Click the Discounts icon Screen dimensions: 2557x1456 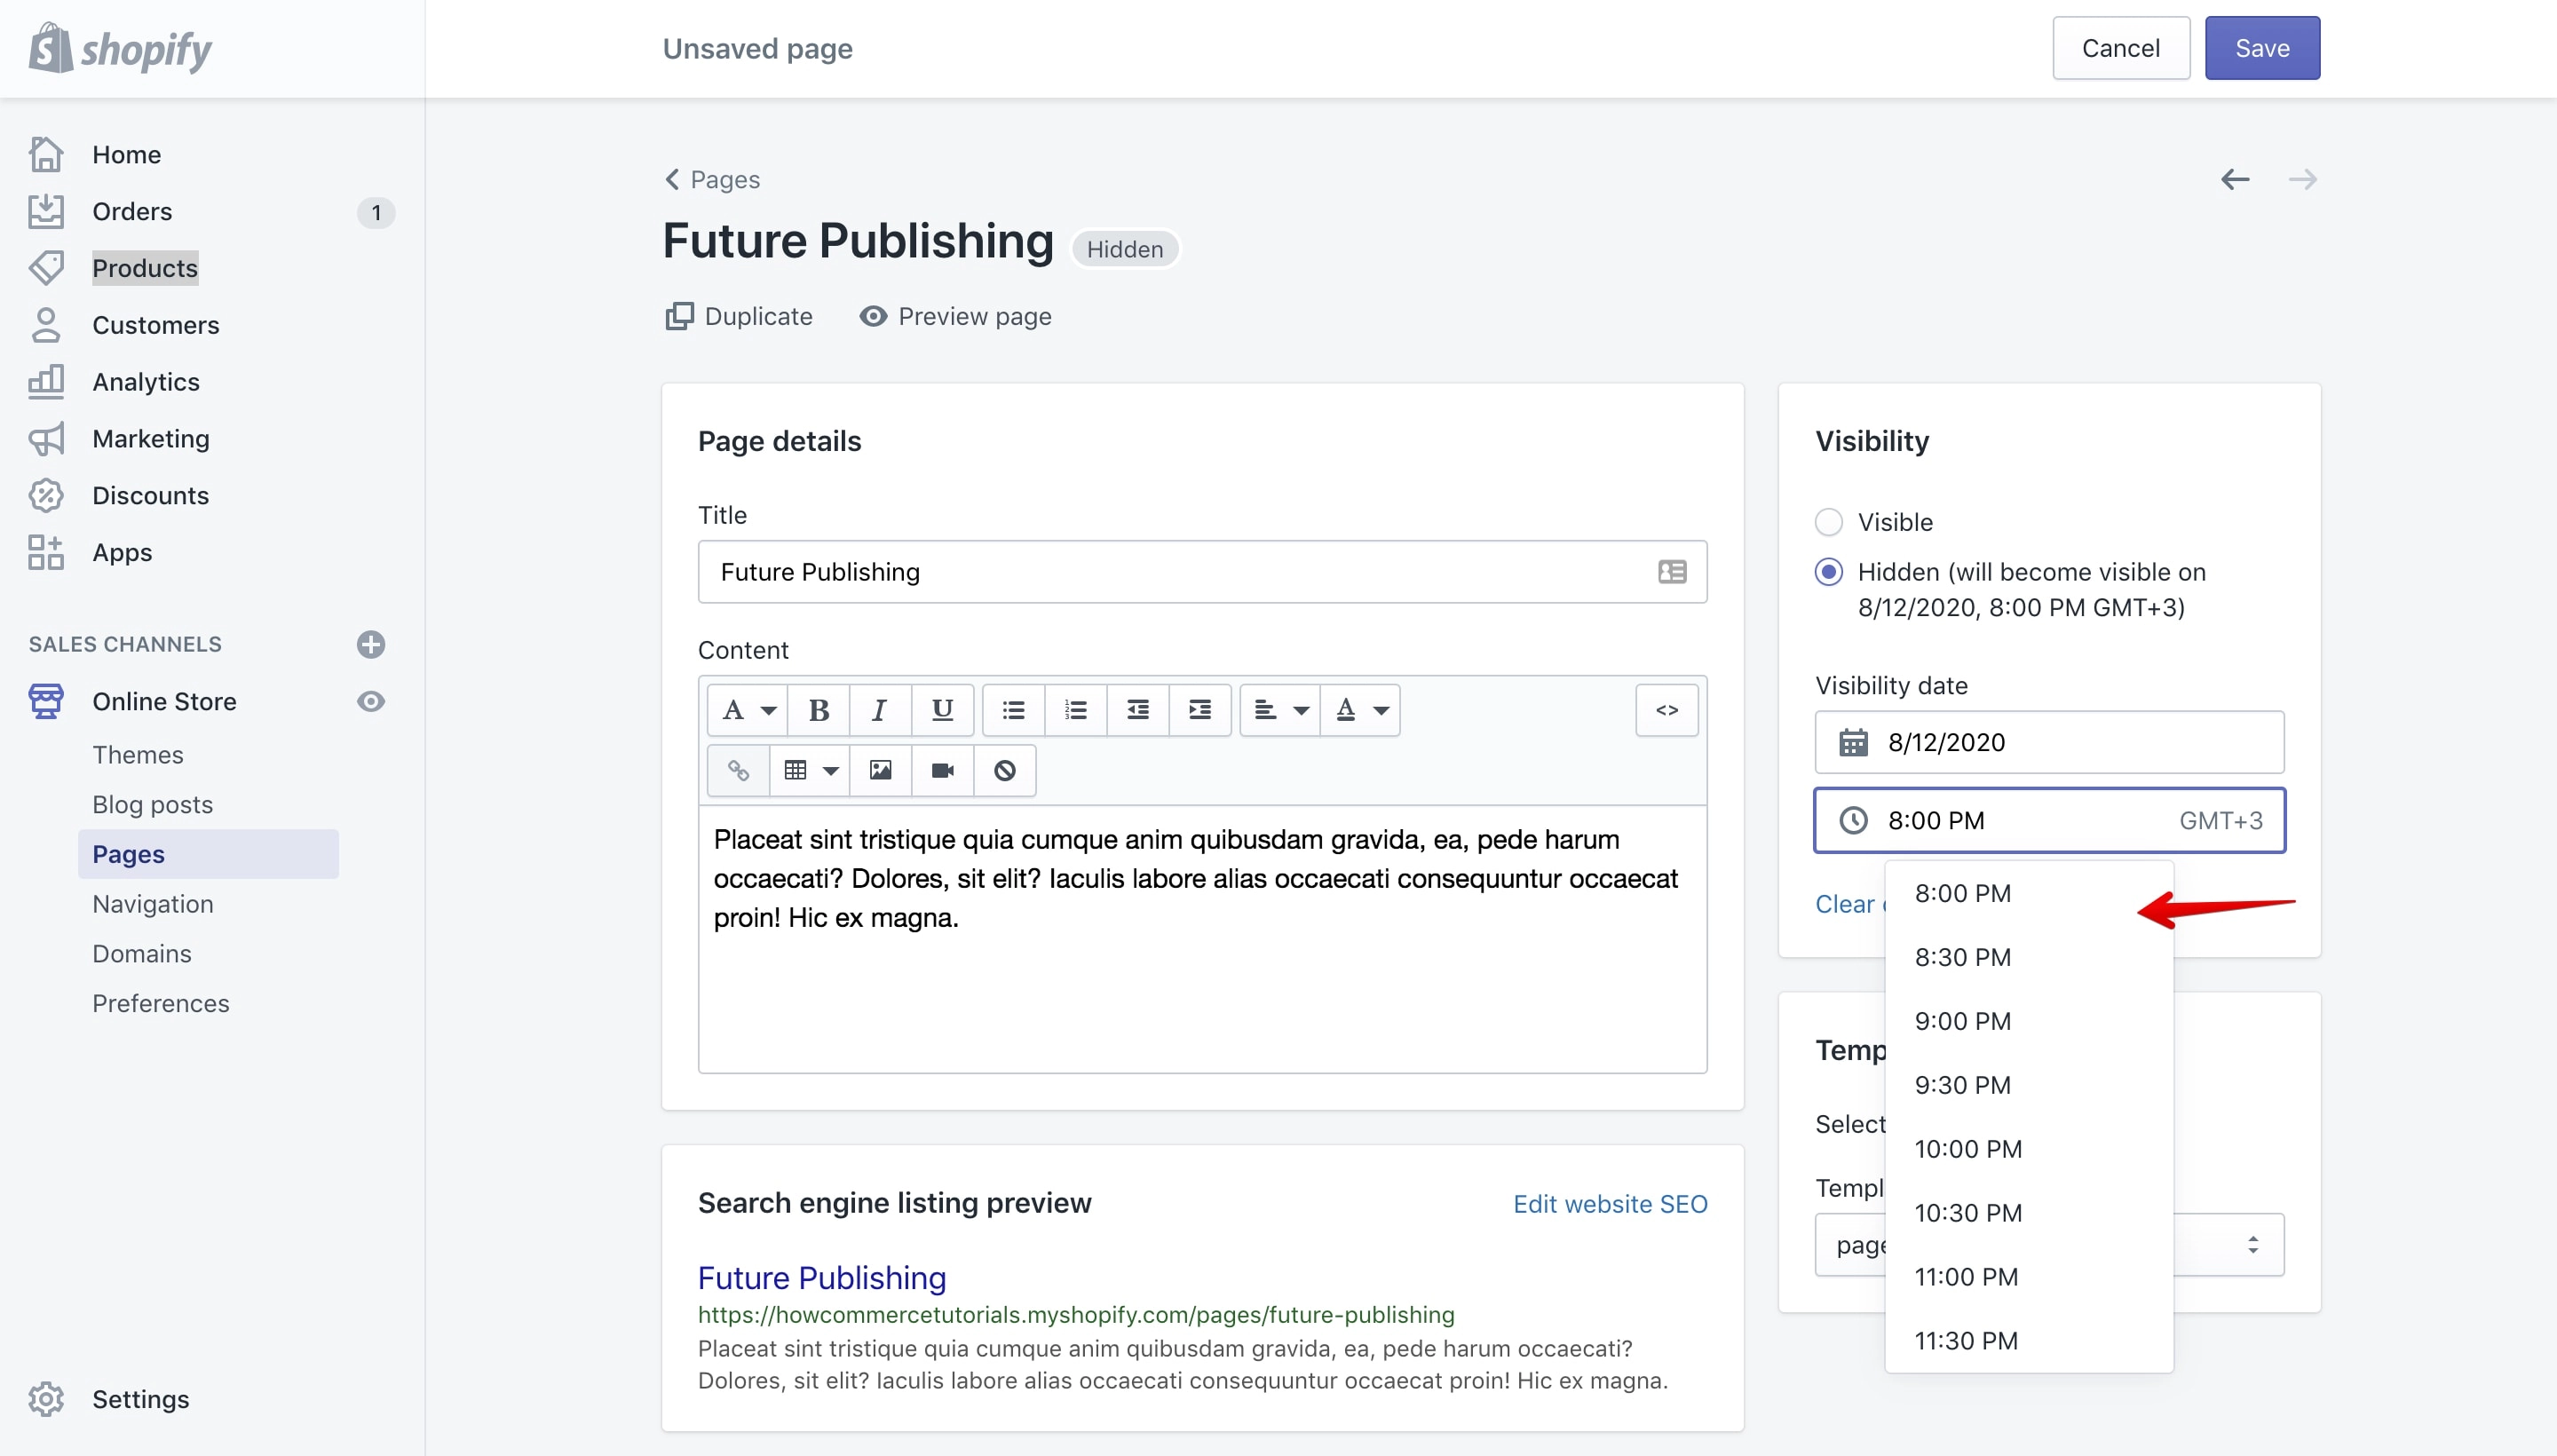[46, 496]
